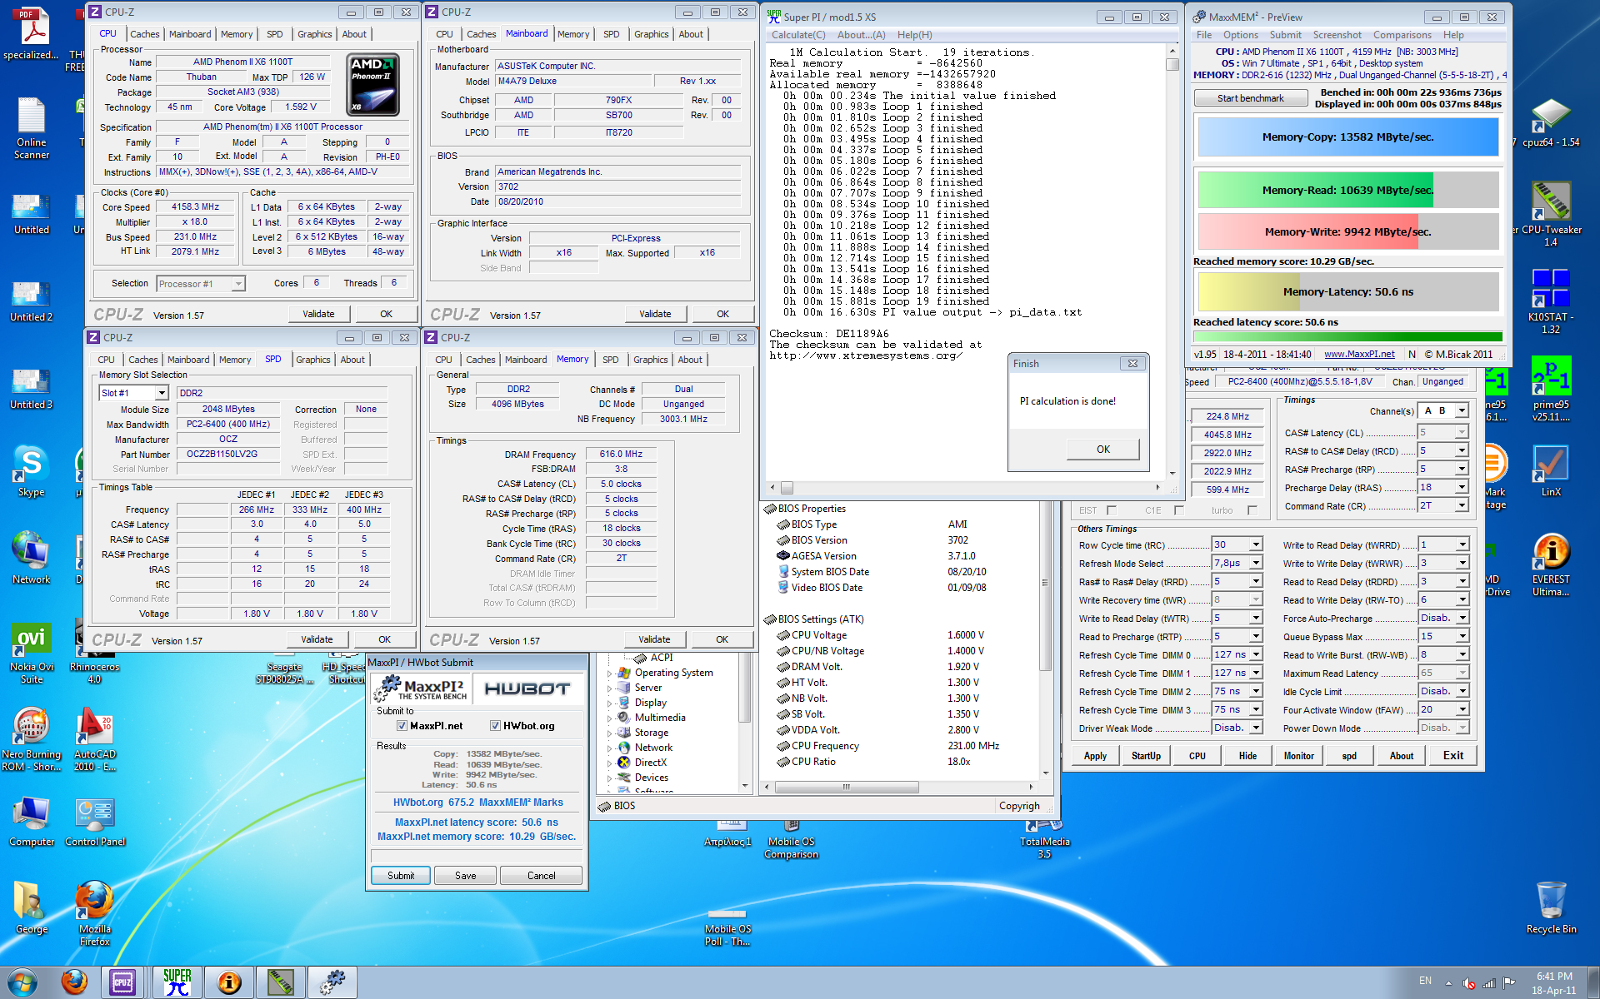Click the comment input field above Submit
Screen dimensions: 1600x999
click(477, 856)
